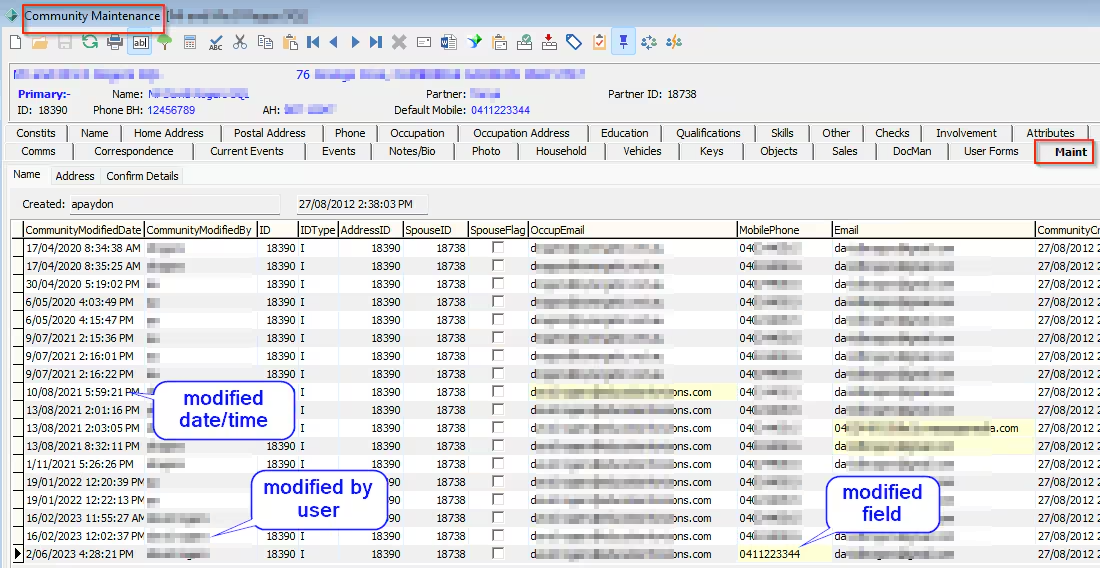
Task: Toggle SpouseFlag checkbox in 10/08/2021 row
Action: pyautogui.click(x=497, y=391)
